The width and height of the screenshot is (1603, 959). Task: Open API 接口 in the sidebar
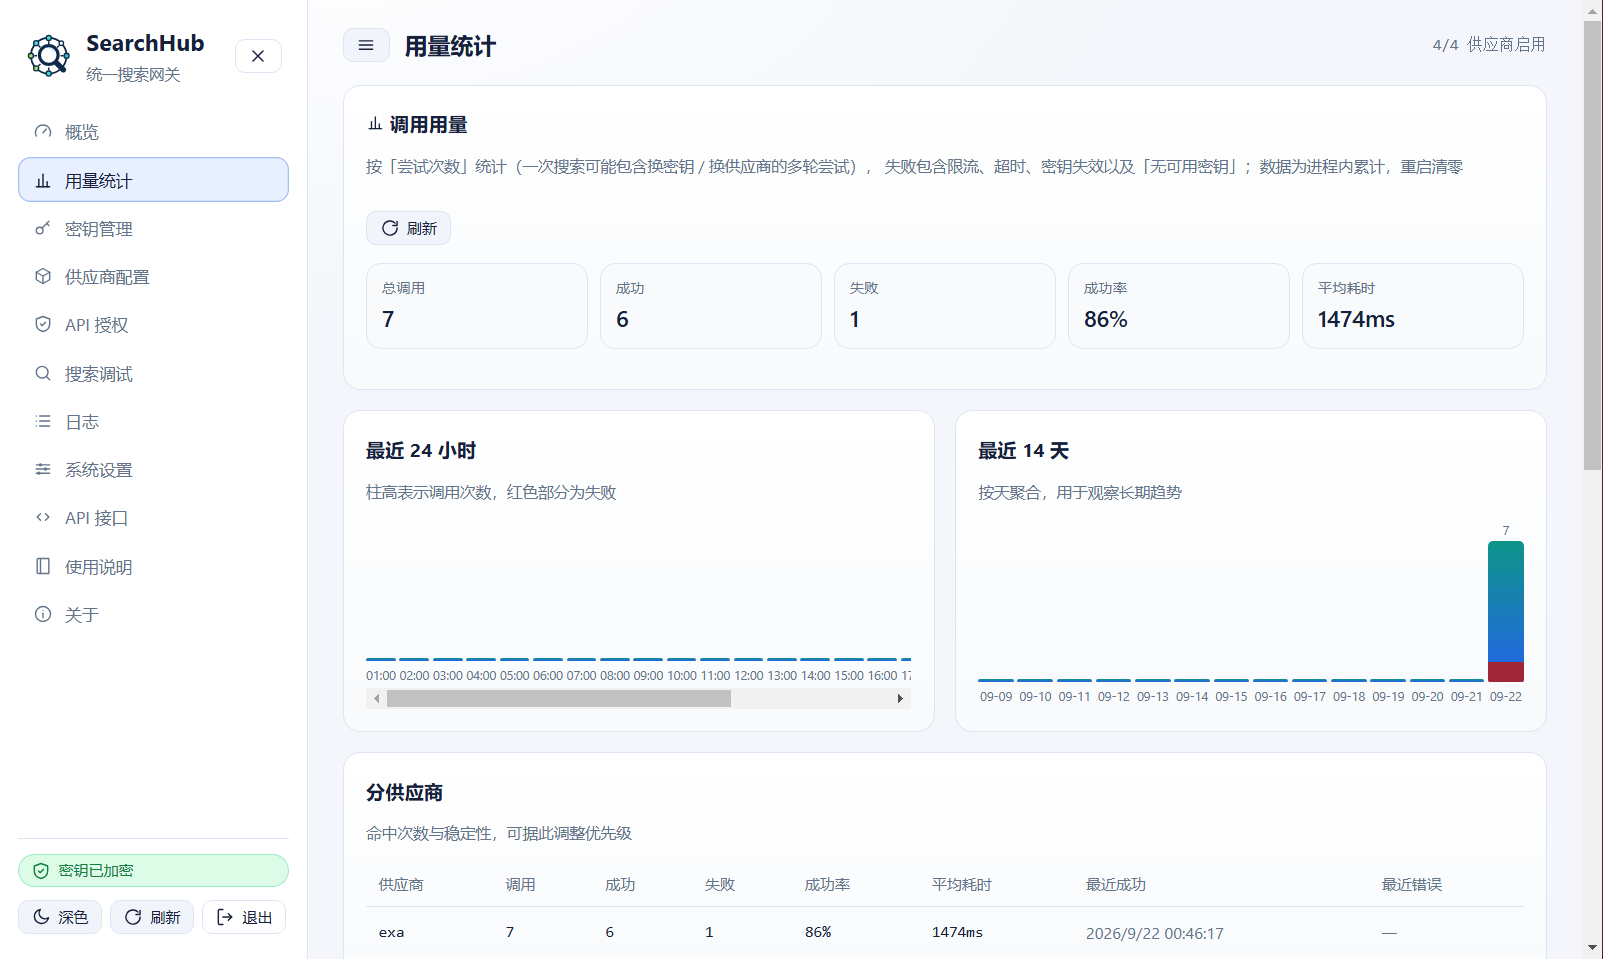point(153,518)
